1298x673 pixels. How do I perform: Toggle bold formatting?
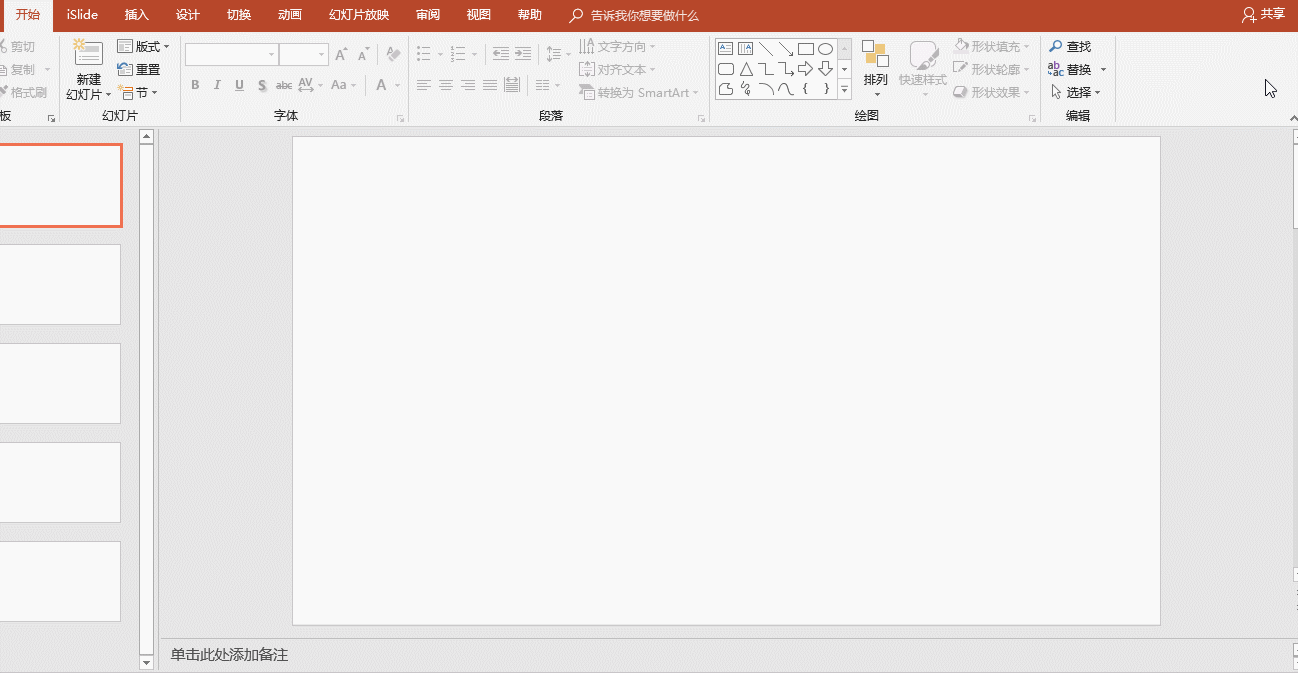(x=195, y=85)
